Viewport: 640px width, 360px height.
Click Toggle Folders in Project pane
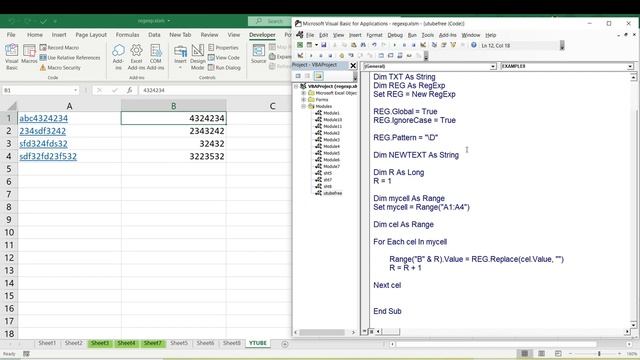pyautogui.click(x=318, y=76)
